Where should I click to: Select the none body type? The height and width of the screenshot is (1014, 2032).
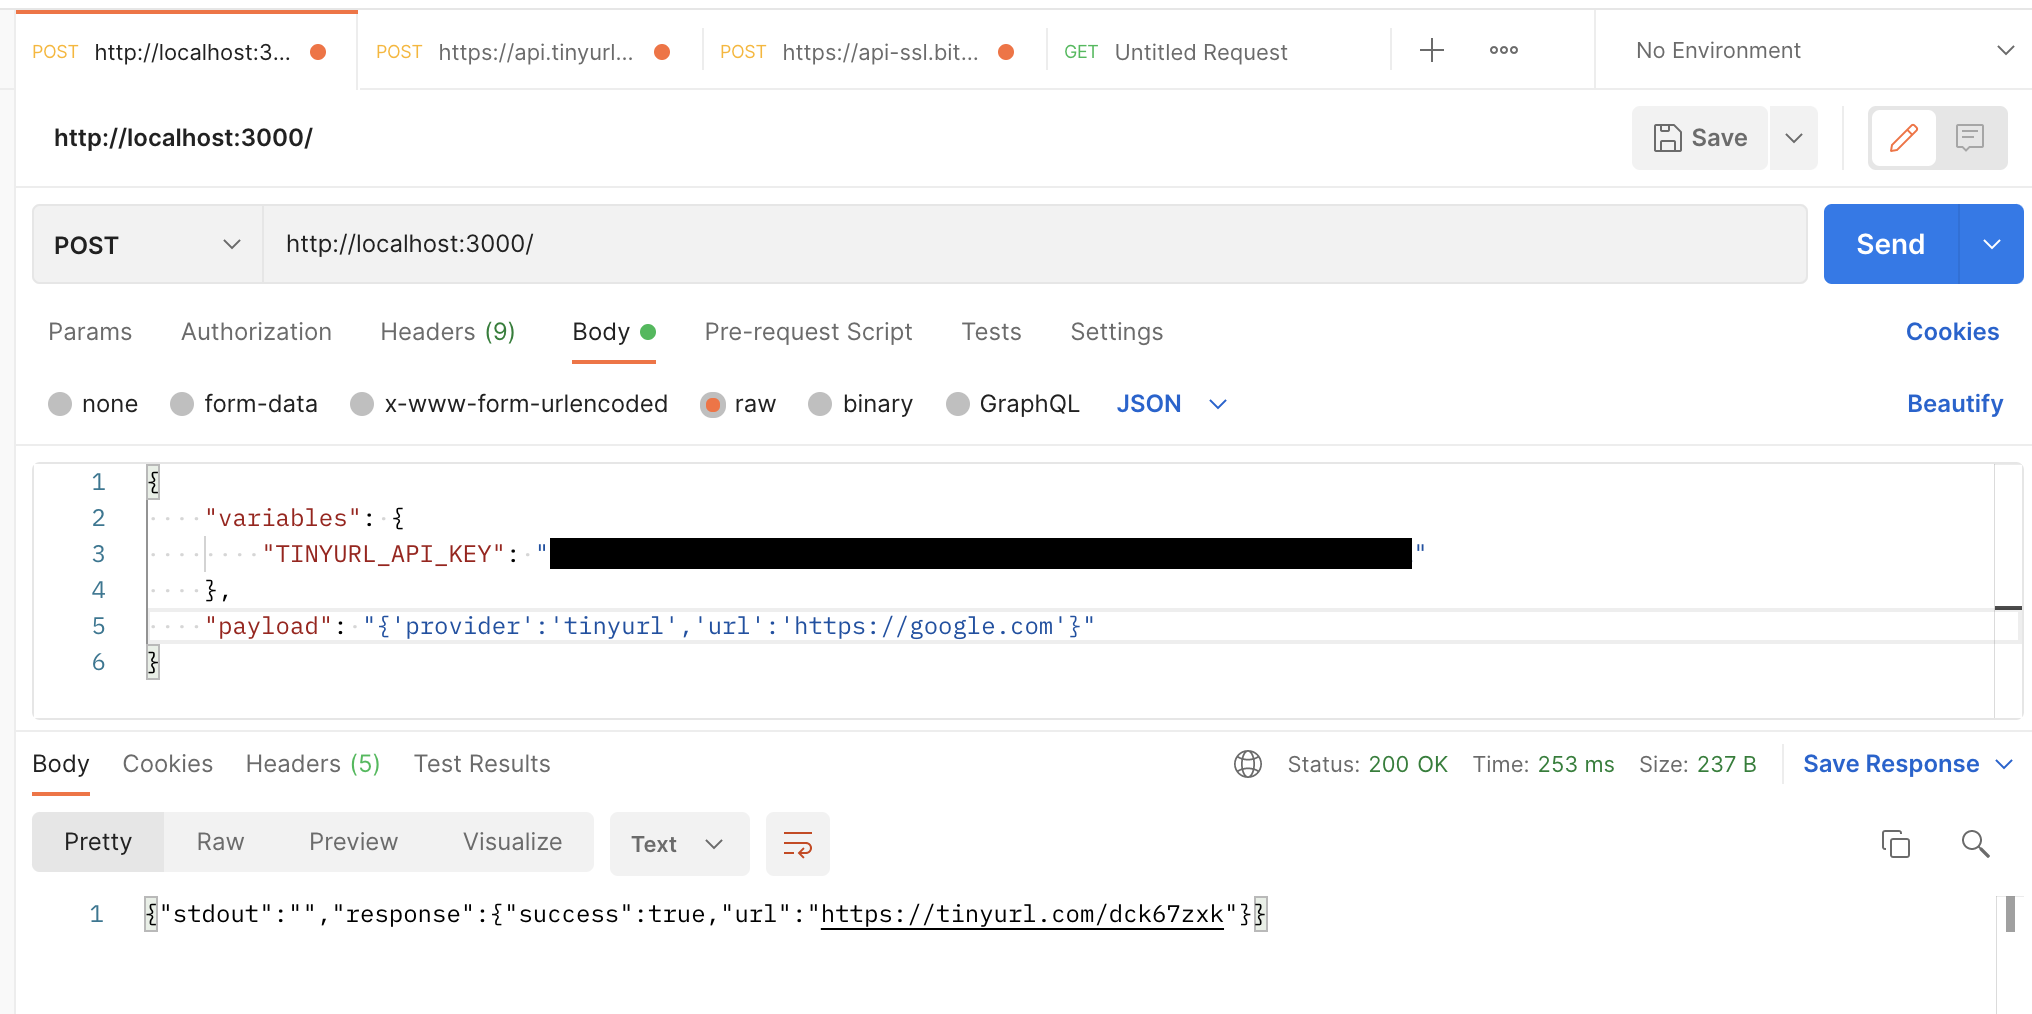point(60,404)
